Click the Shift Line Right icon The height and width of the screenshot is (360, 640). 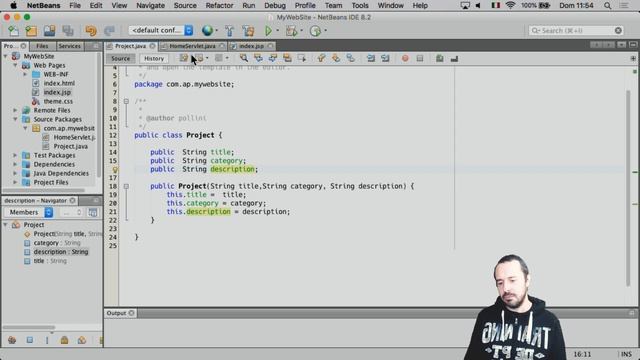(x=385, y=58)
